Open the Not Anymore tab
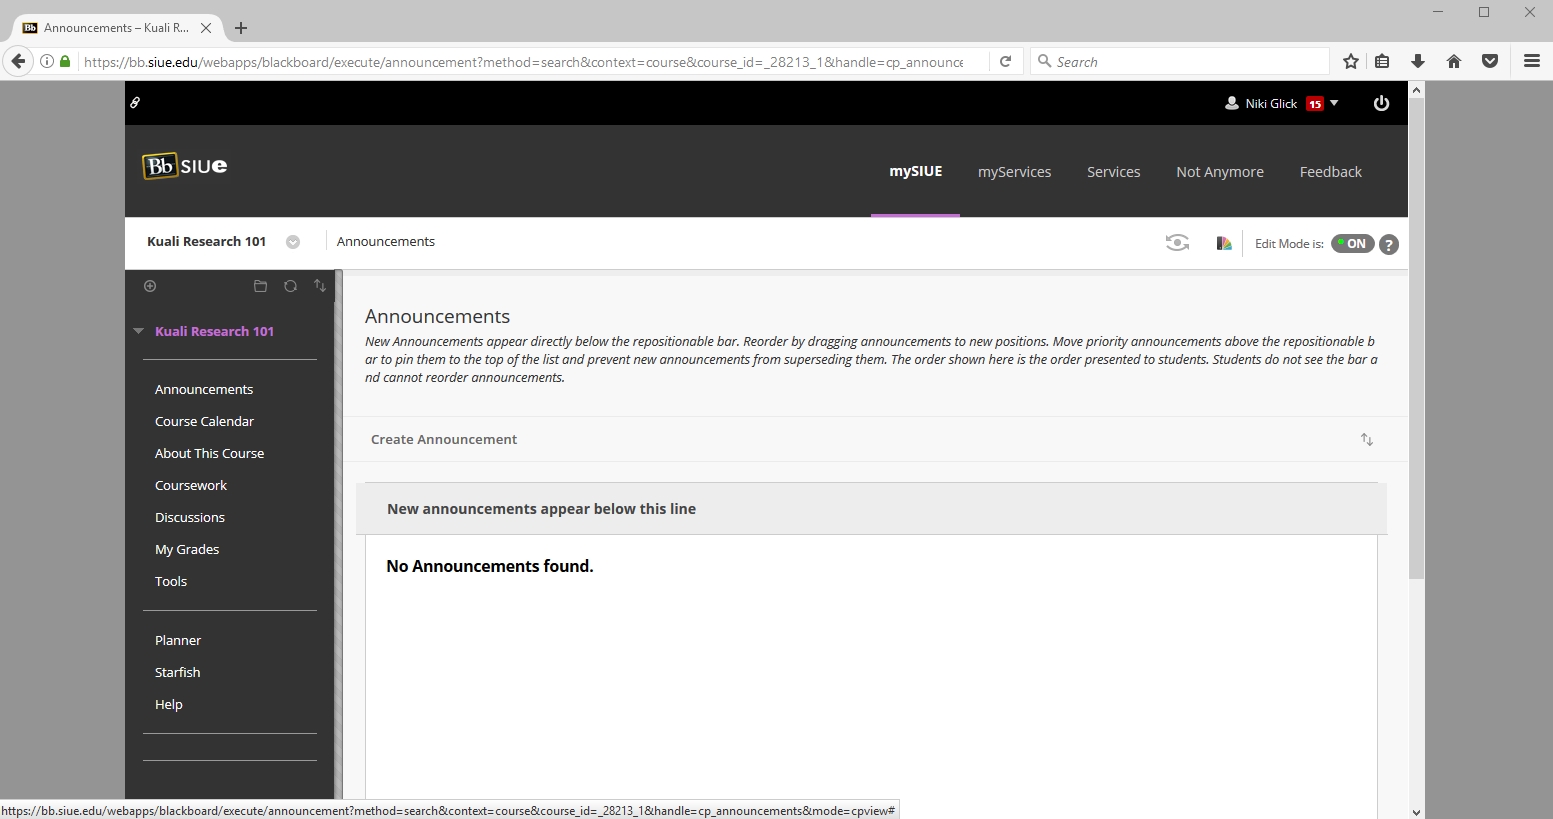 click(1219, 172)
